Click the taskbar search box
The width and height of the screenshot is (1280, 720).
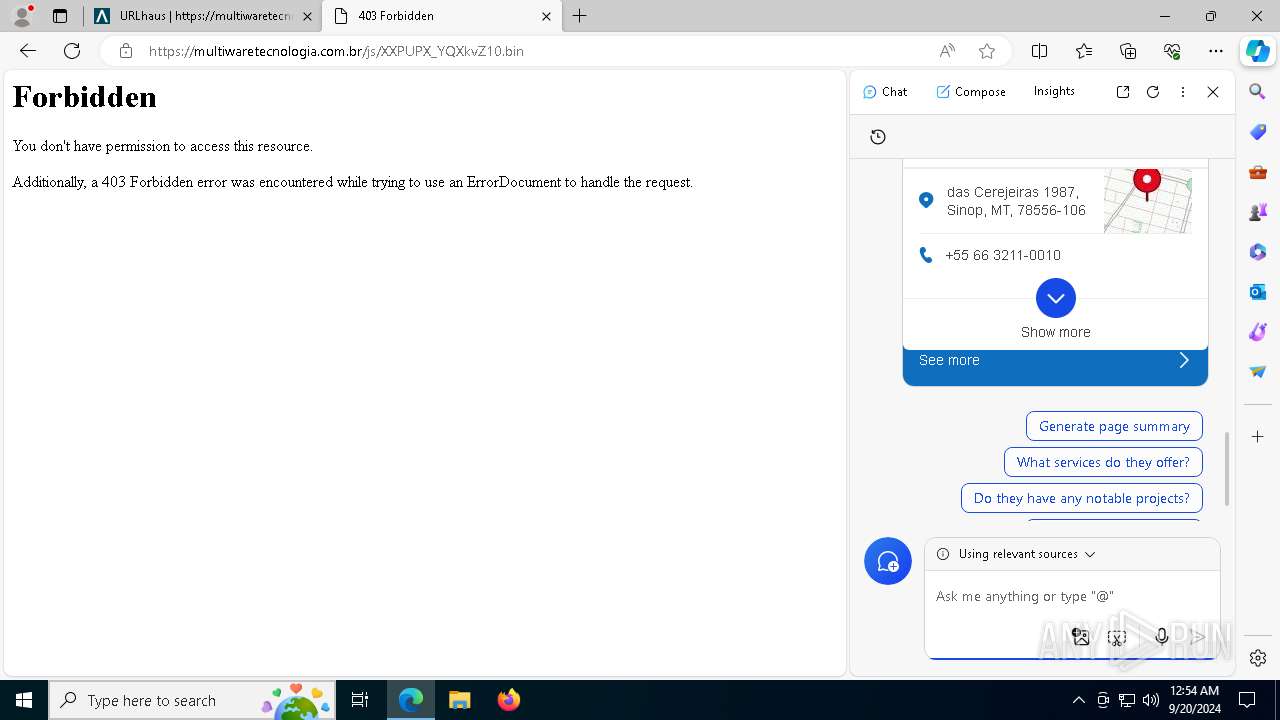tap(192, 700)
